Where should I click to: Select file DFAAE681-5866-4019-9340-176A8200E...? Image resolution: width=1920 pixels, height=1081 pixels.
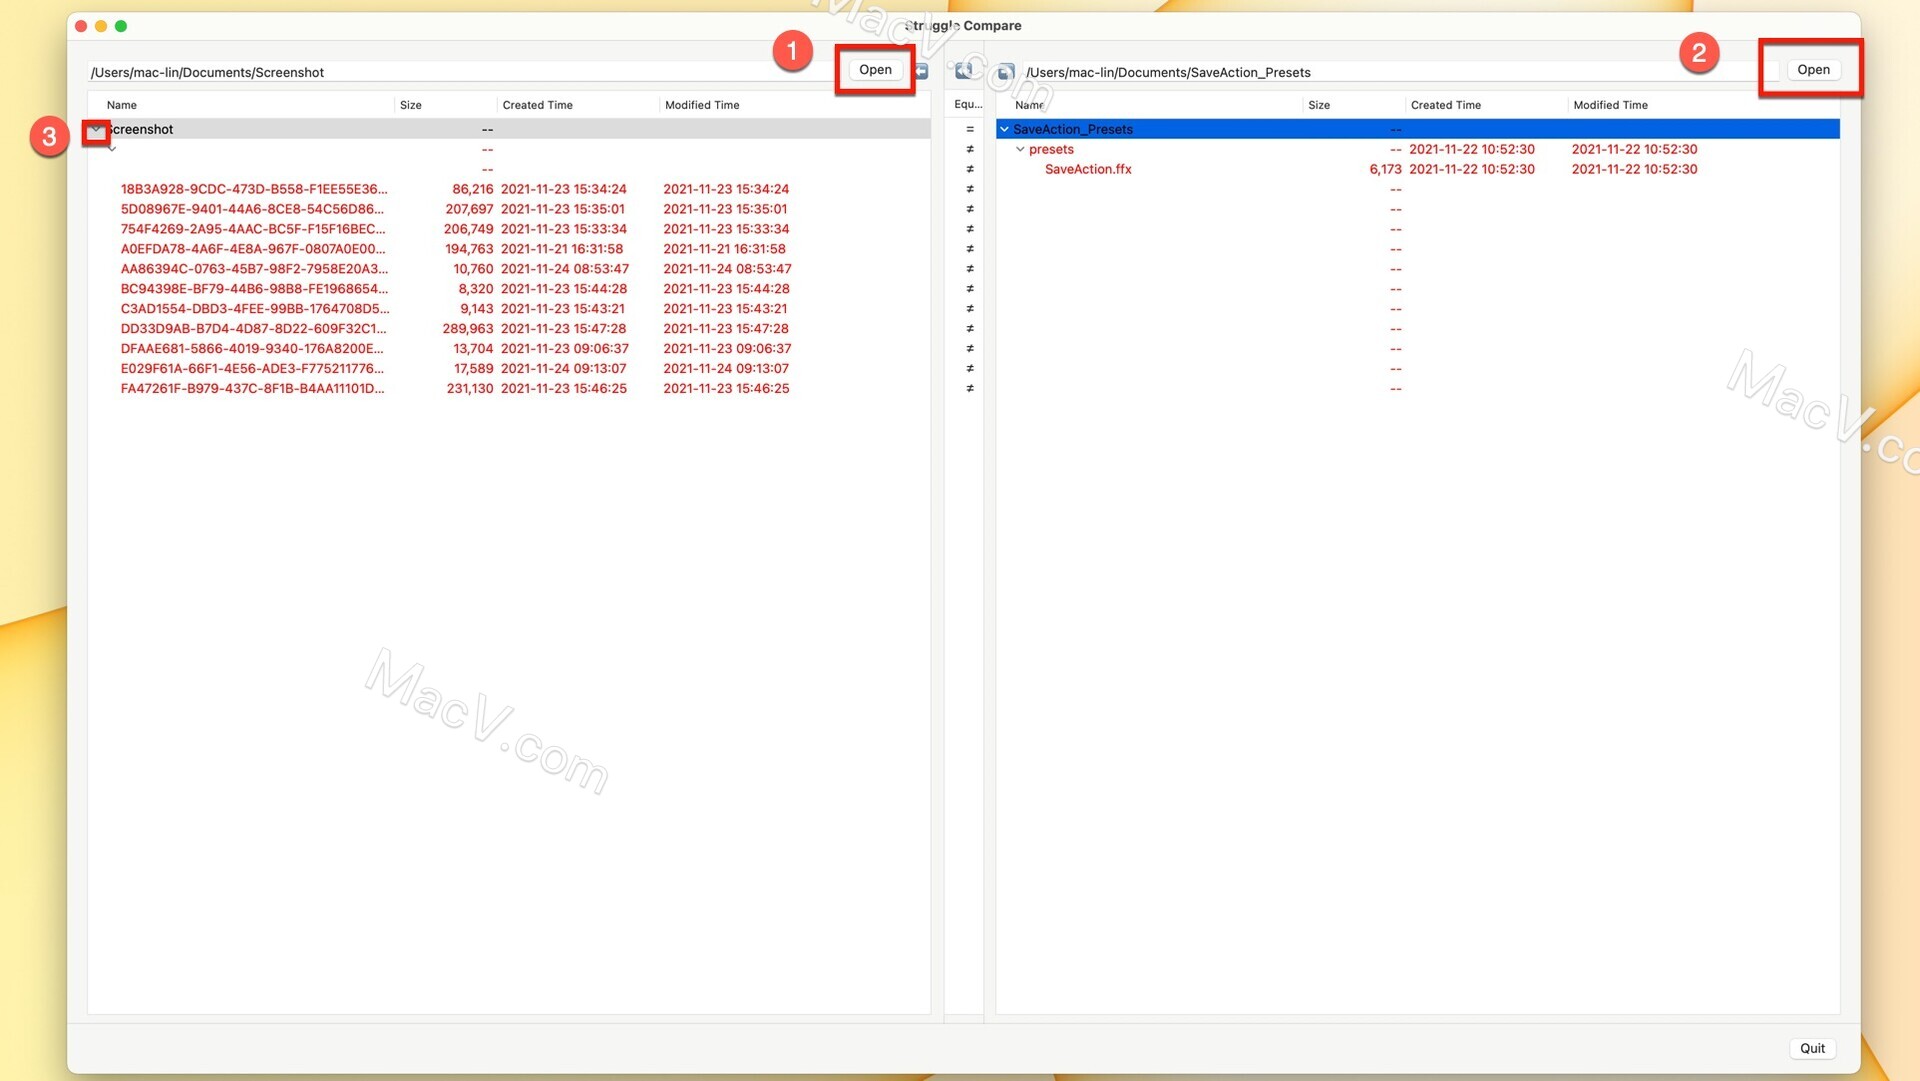click(x=252, y=349)
